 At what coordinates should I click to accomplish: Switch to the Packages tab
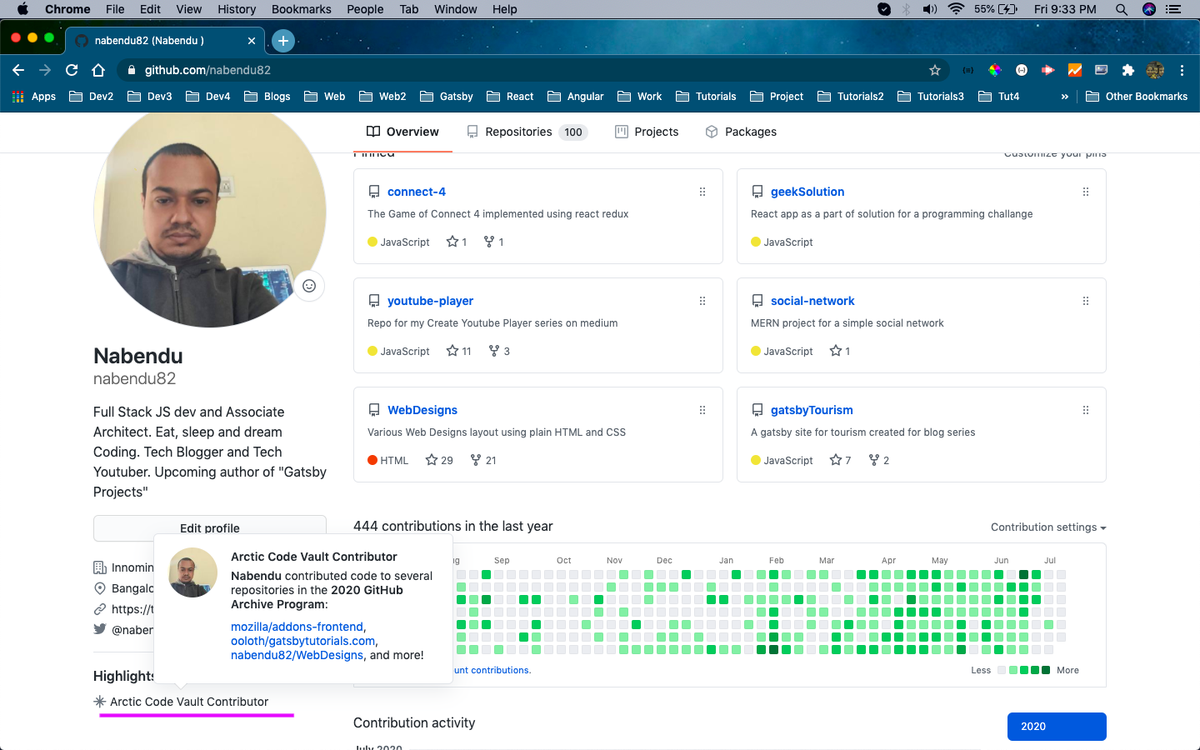(x=741, y=132)
